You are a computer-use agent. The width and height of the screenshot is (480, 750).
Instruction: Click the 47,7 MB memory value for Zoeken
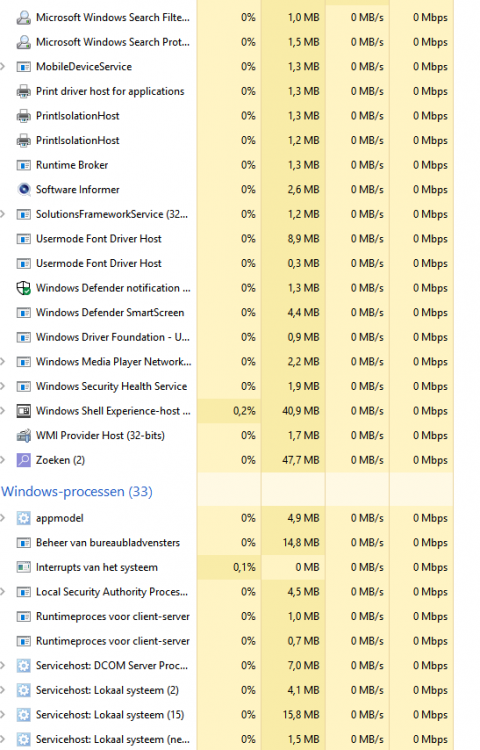(301, 460)
